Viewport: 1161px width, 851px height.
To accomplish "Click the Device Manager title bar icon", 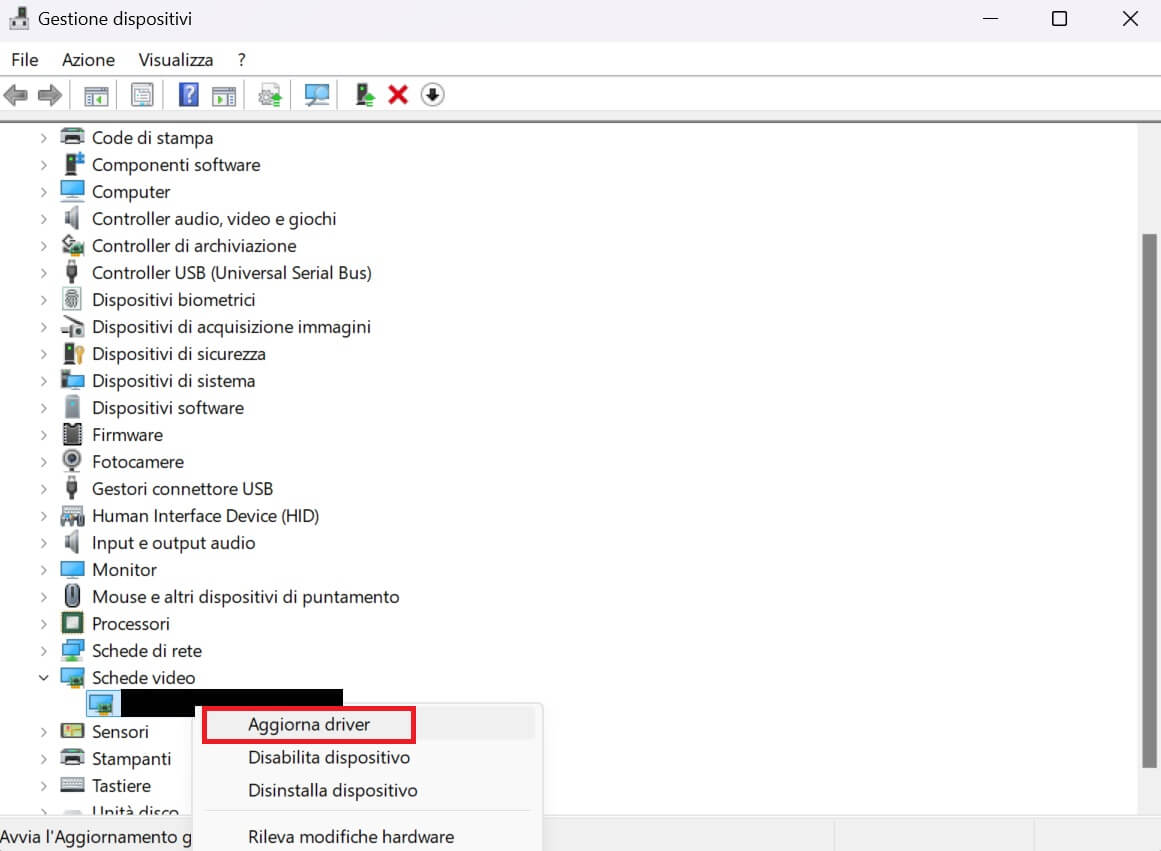I will point(19,19).
